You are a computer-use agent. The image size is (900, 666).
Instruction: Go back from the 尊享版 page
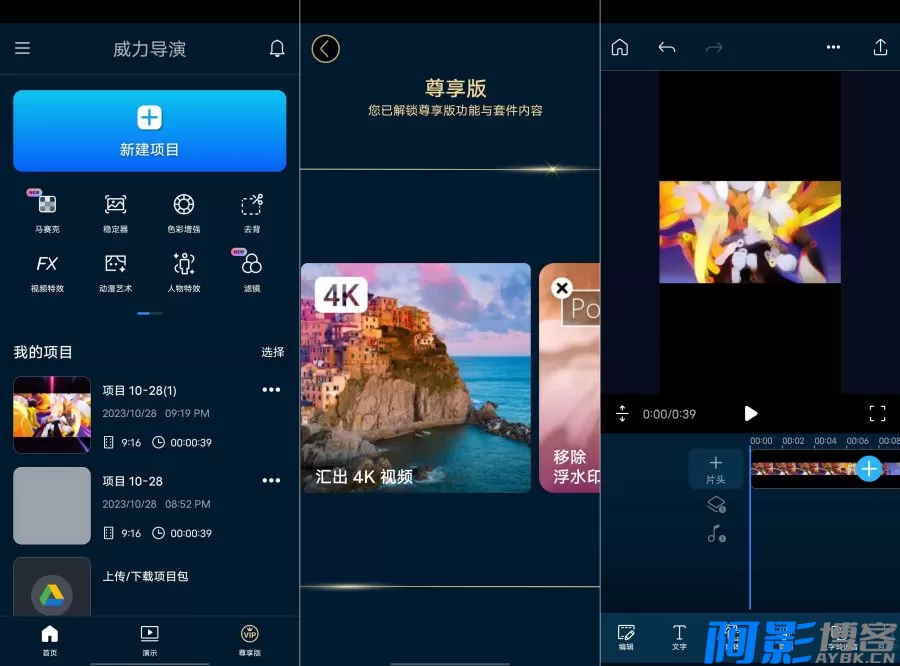click(x=325, y=49)
